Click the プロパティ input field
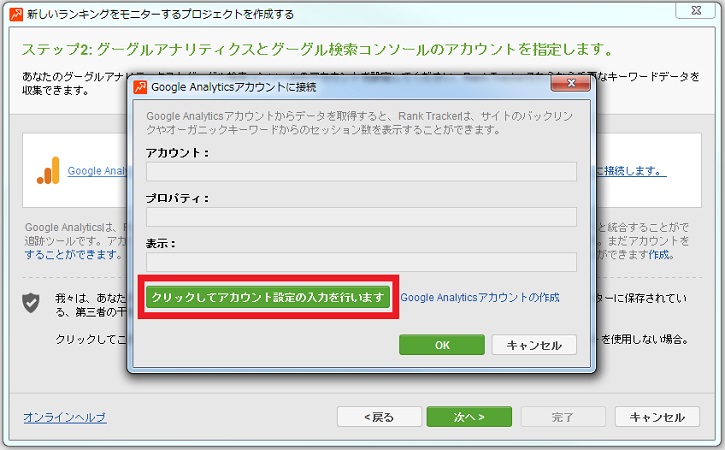 [x=361, y=216]
